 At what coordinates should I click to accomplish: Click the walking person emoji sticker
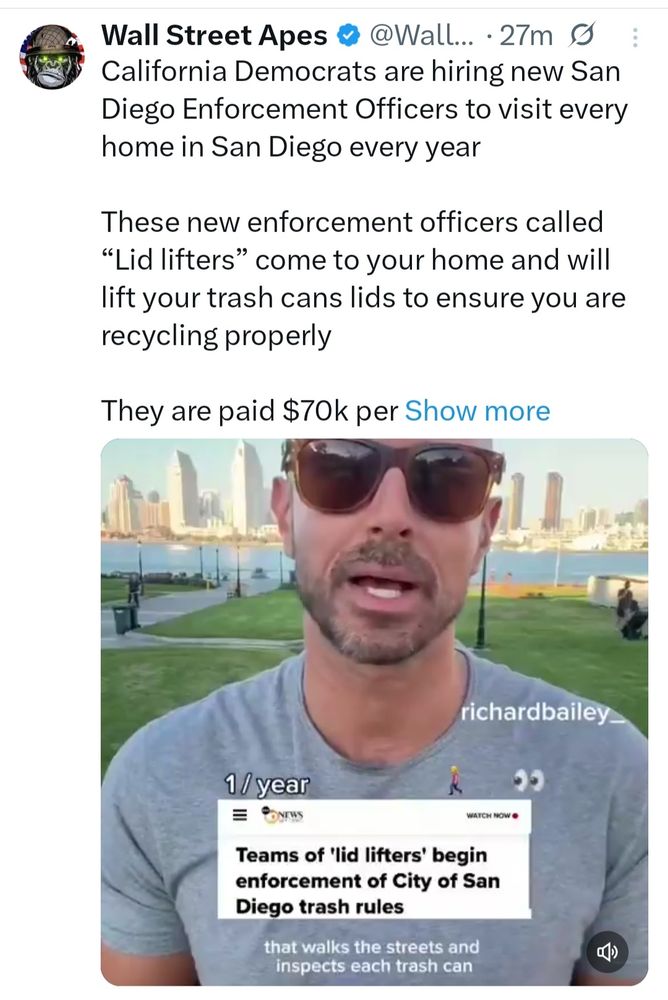coord(454,780)
